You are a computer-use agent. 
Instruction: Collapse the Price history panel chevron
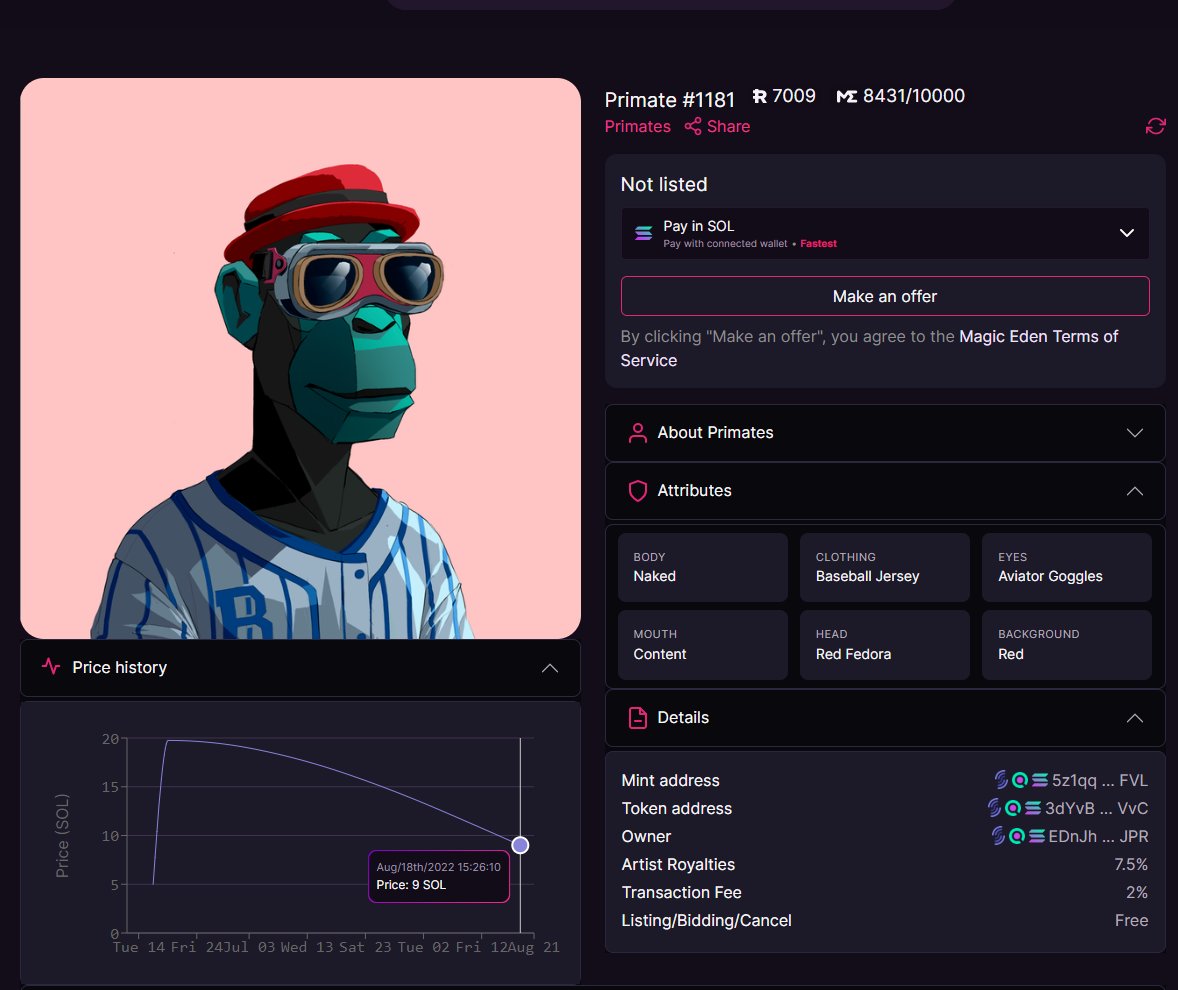[x=550, y=668]
